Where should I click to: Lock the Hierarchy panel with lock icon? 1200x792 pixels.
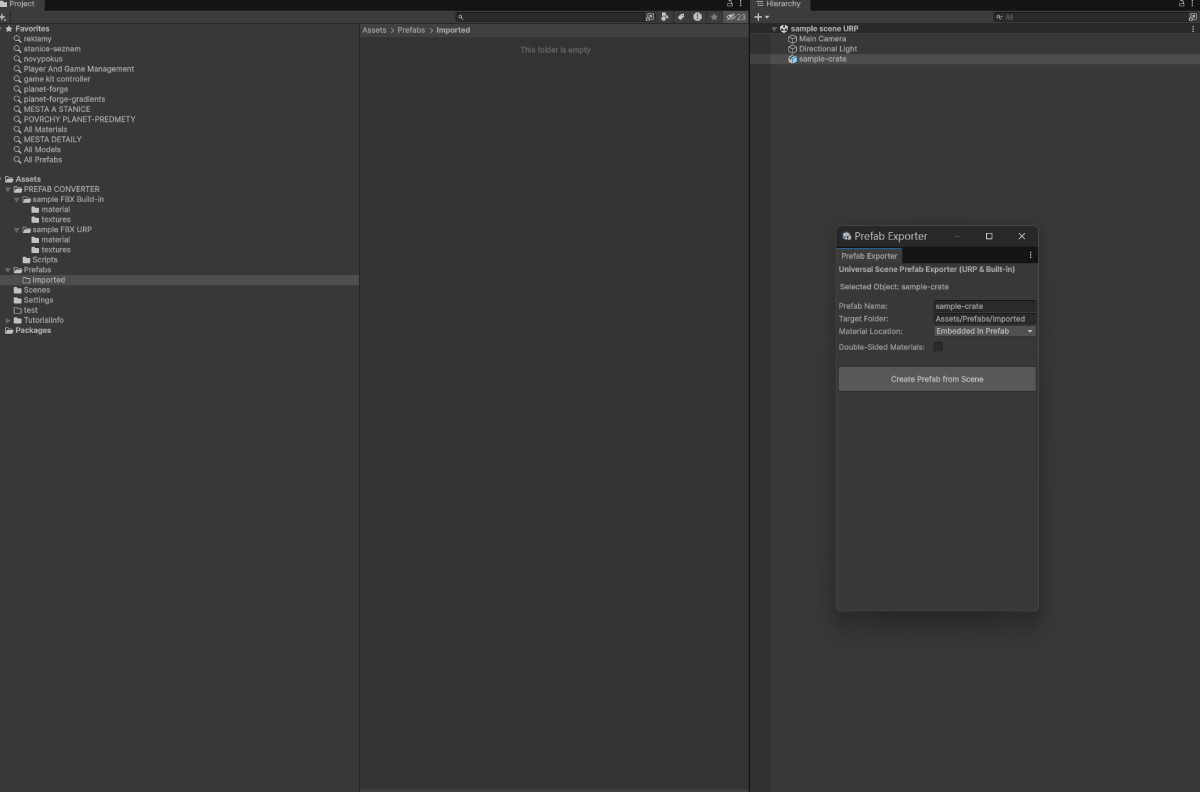(1181, 4)
